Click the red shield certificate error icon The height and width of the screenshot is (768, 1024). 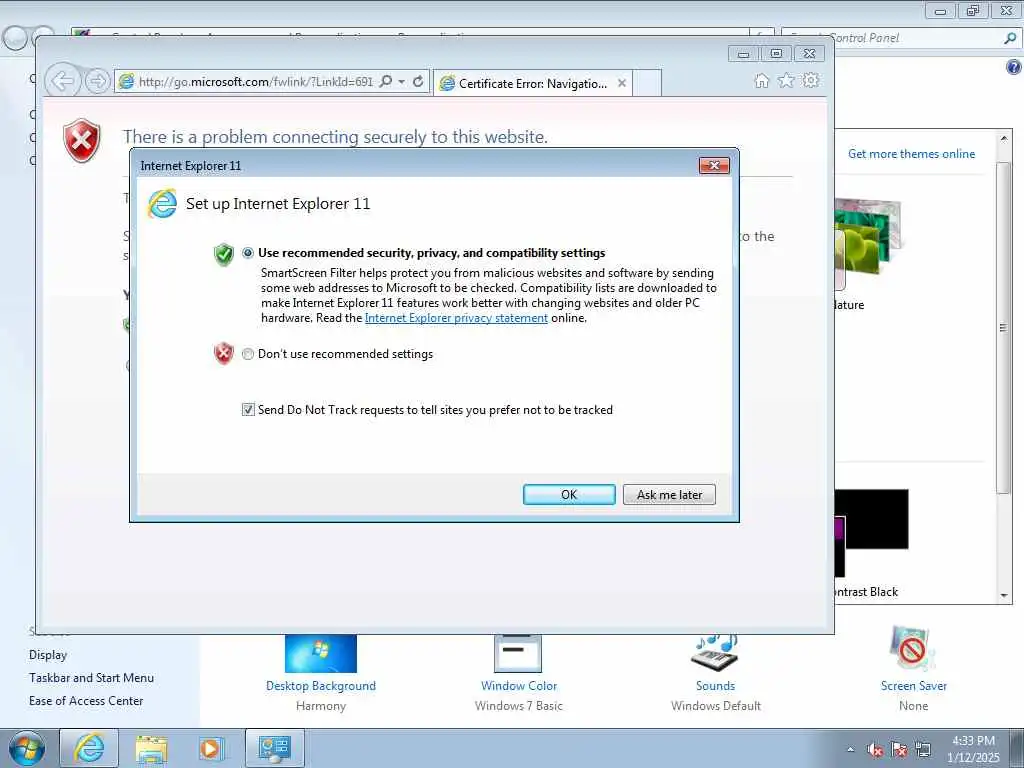click(82, 140)
